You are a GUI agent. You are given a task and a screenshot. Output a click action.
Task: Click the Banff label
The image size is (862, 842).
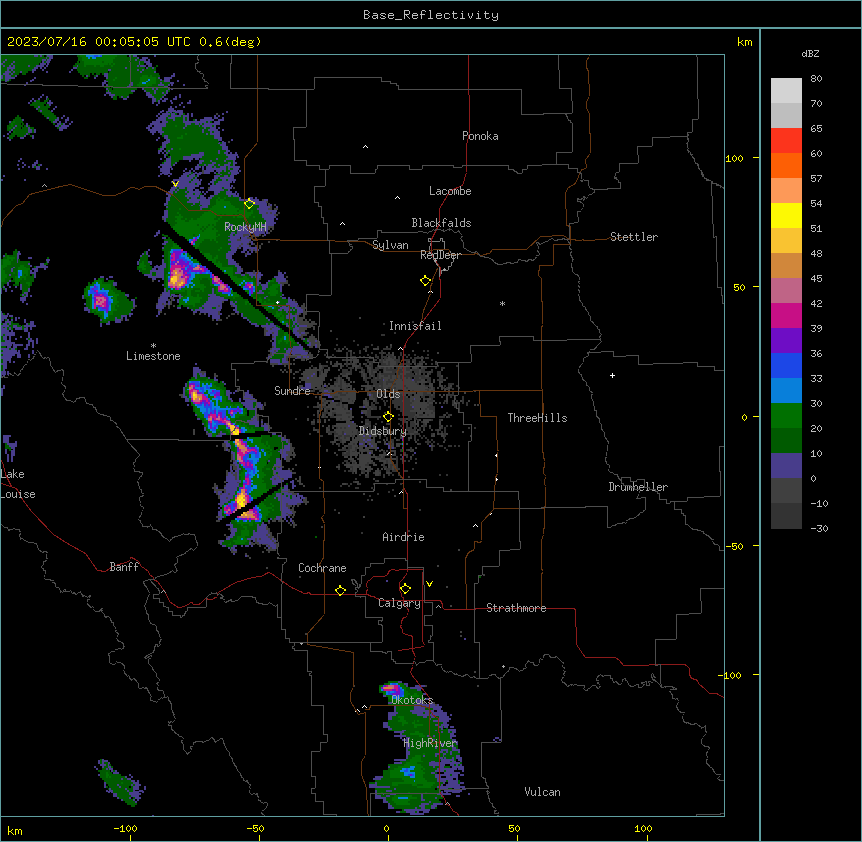124,567
